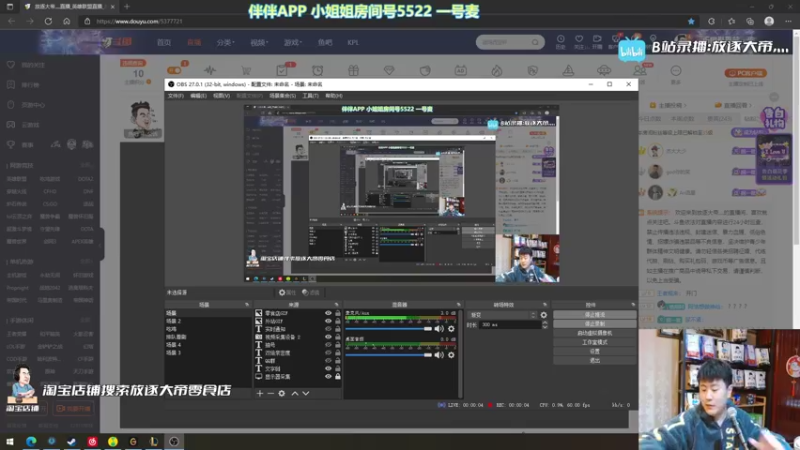Mute the 桌面音频 speaker icon
800x450 pixels.
coord(439,355)
